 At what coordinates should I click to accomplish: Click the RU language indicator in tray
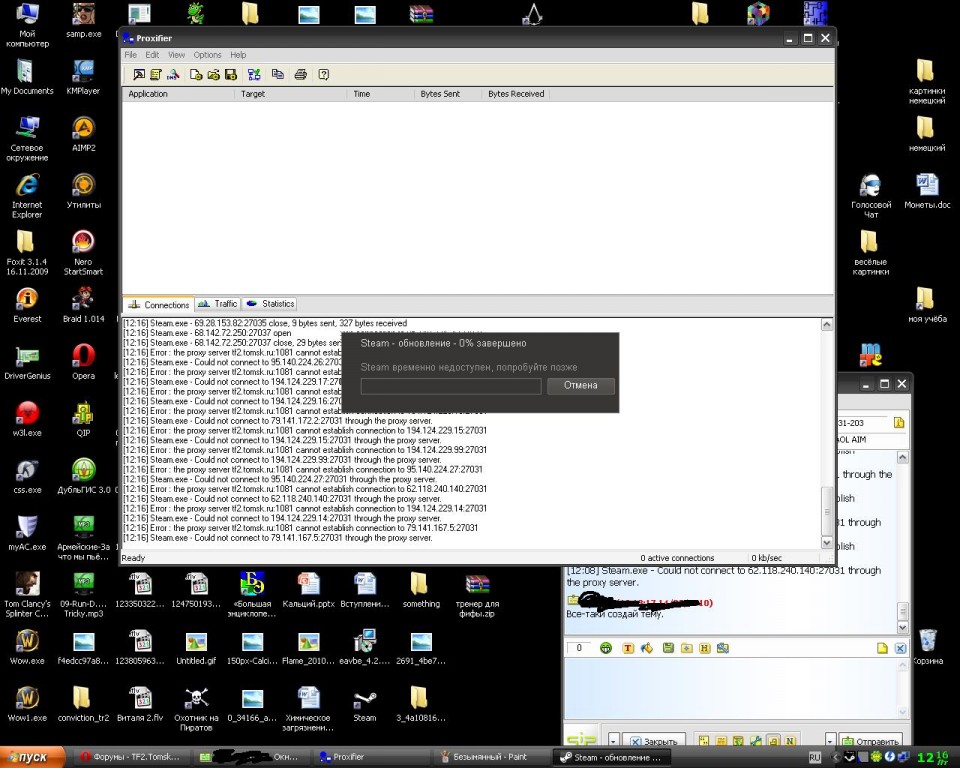click(814, 758)
